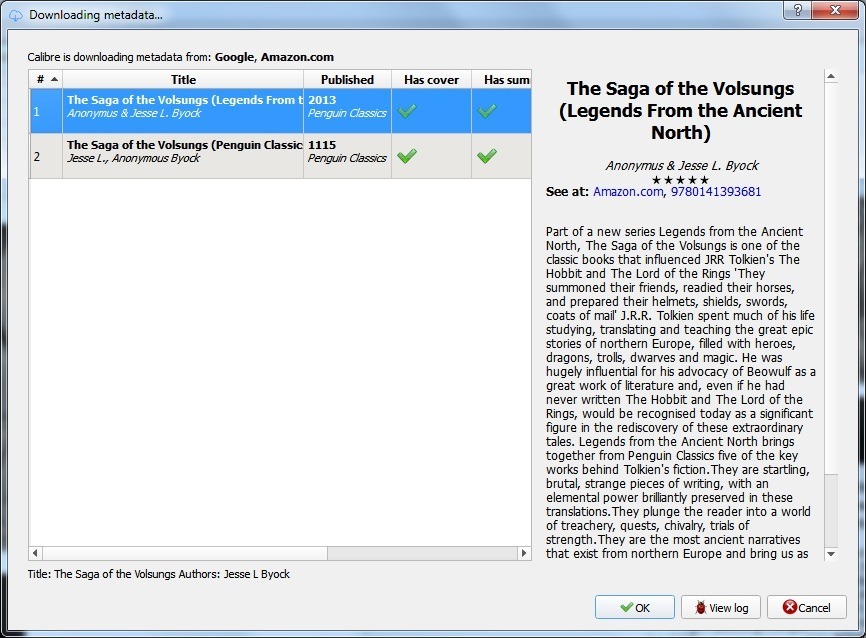Click second row's Has summary green checkmark

[x=487, y=156]
